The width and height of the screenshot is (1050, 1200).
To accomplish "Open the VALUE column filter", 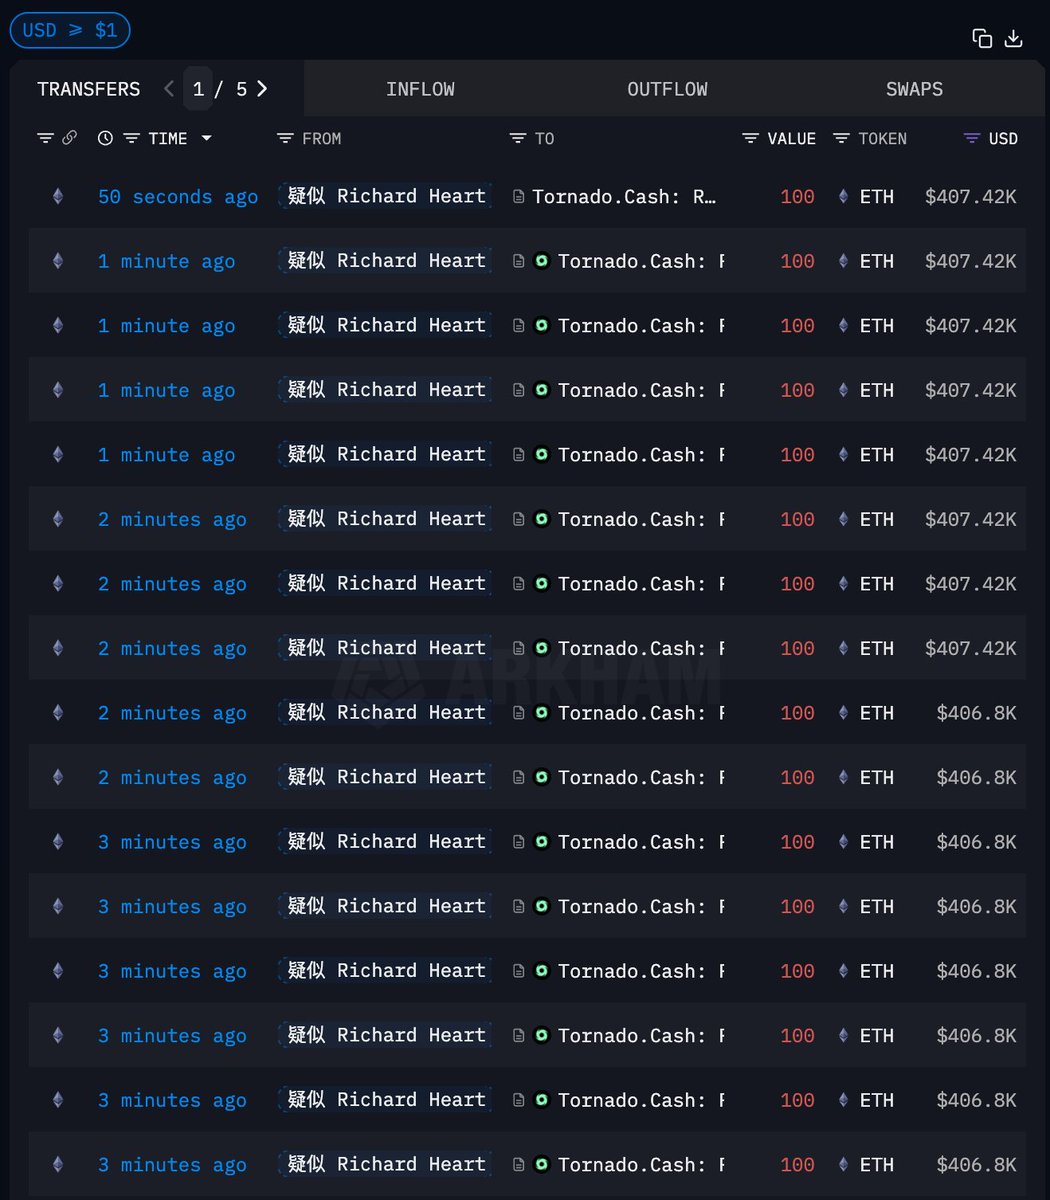I will [750, 138].
